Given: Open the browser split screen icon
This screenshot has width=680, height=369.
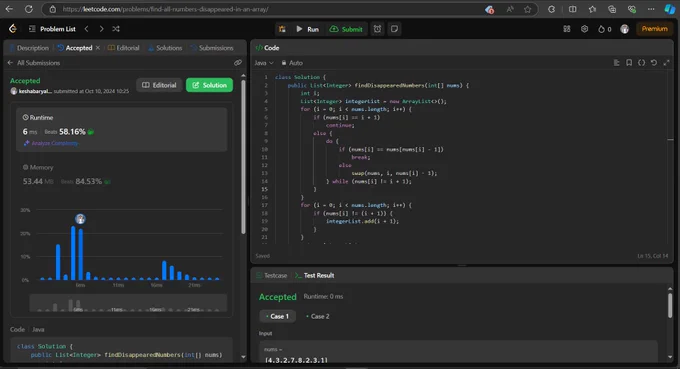Looking at the screenshot, I should tap(572, 9).
